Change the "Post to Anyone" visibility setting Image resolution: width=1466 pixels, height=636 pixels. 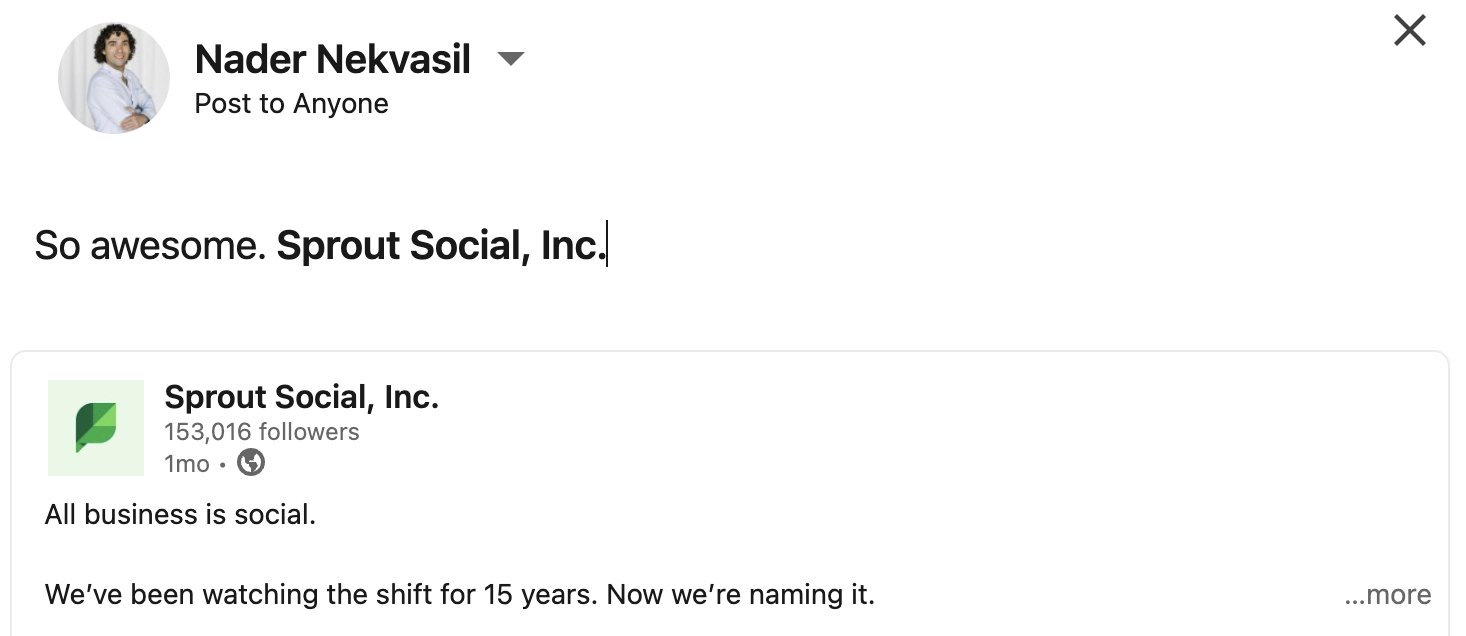pos(291,103)
